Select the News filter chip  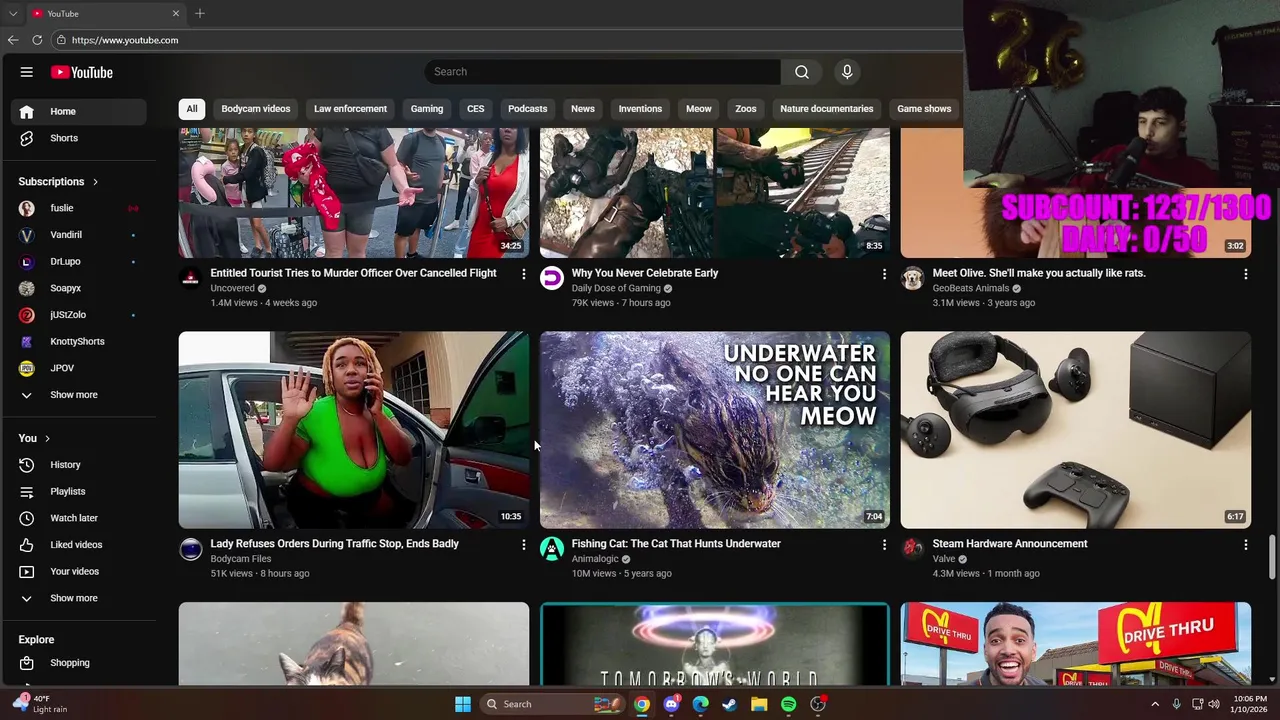click(583, 109)
